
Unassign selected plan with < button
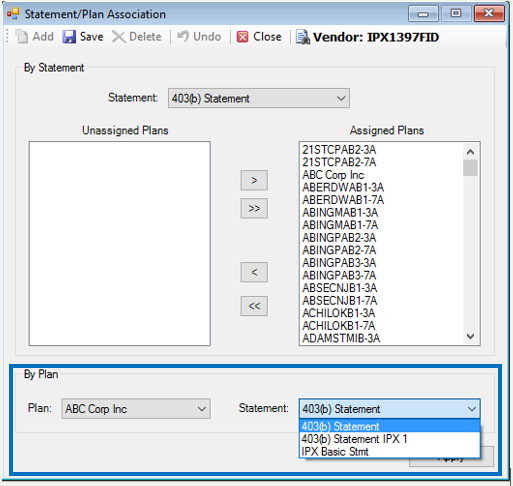(254, 272)
